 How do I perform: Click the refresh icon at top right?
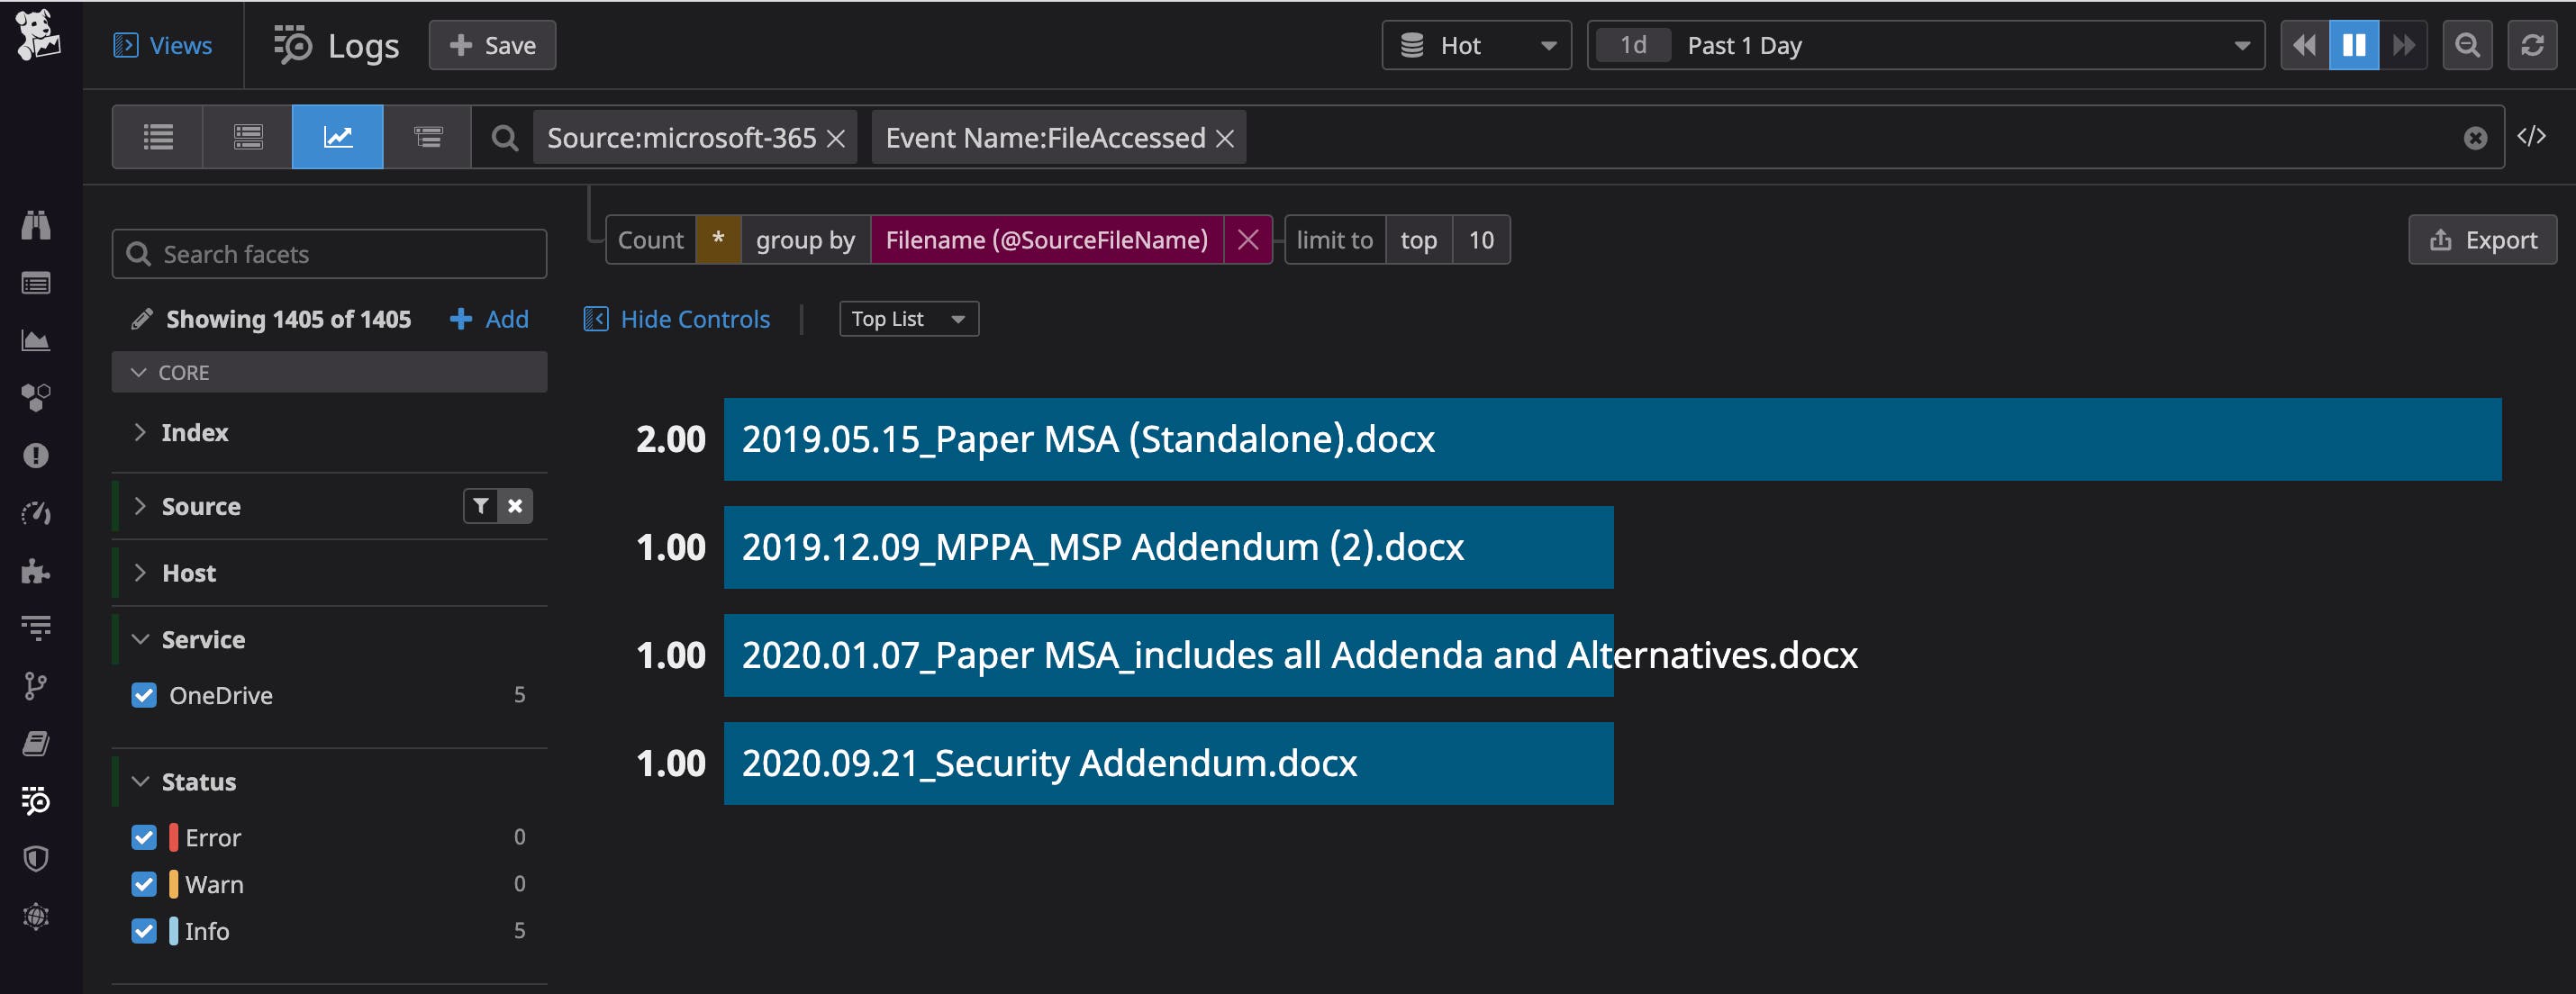coord(2532,45)
